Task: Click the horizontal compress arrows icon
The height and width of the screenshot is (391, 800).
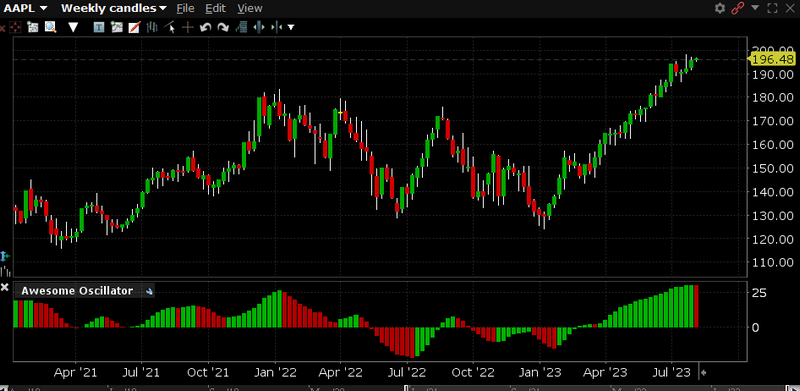Action: pyautogui.click(x=277, y=27)
